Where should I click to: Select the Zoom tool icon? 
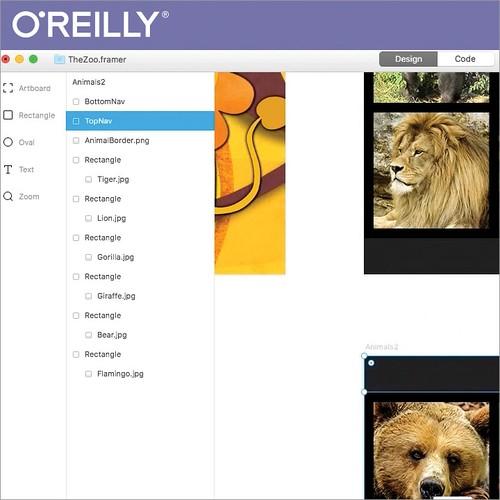pos(8,196)
